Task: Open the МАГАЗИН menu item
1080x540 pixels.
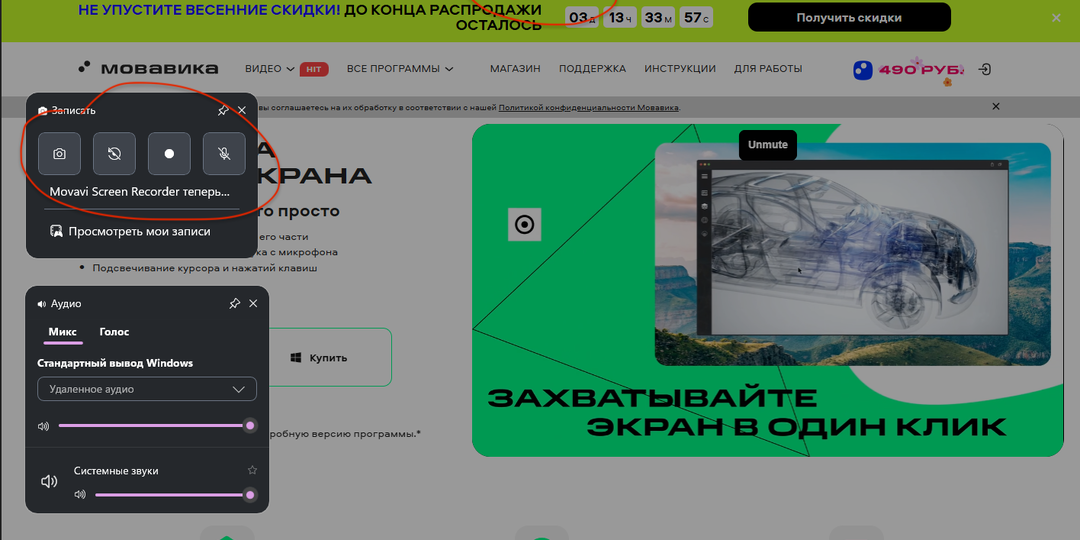Action: 515,69
